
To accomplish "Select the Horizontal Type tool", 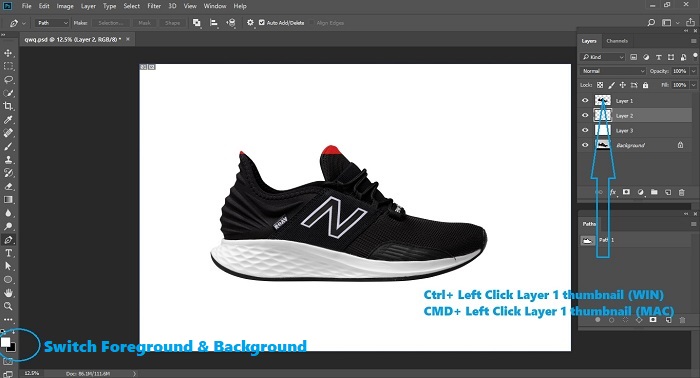I will [8, 253].
